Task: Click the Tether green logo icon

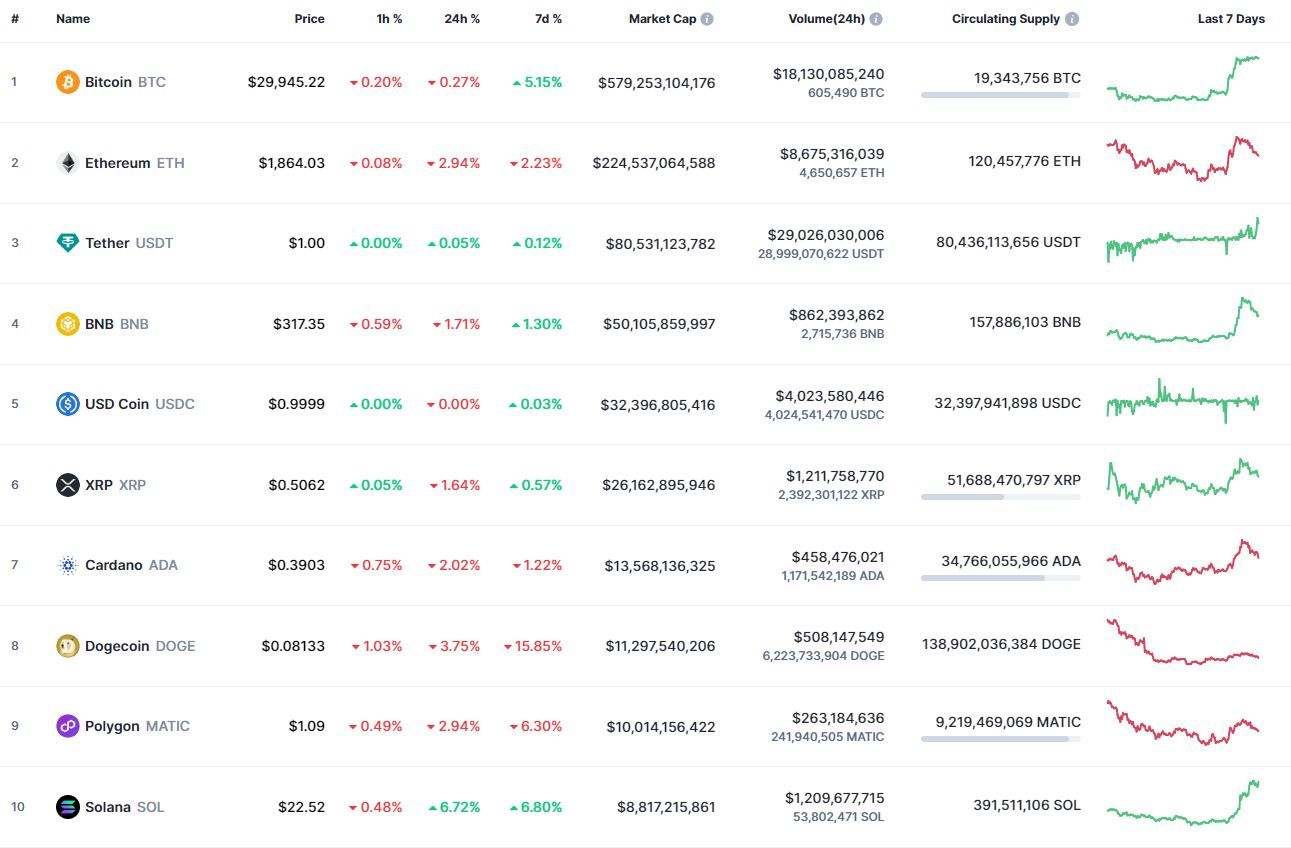Action: (67, 243)
